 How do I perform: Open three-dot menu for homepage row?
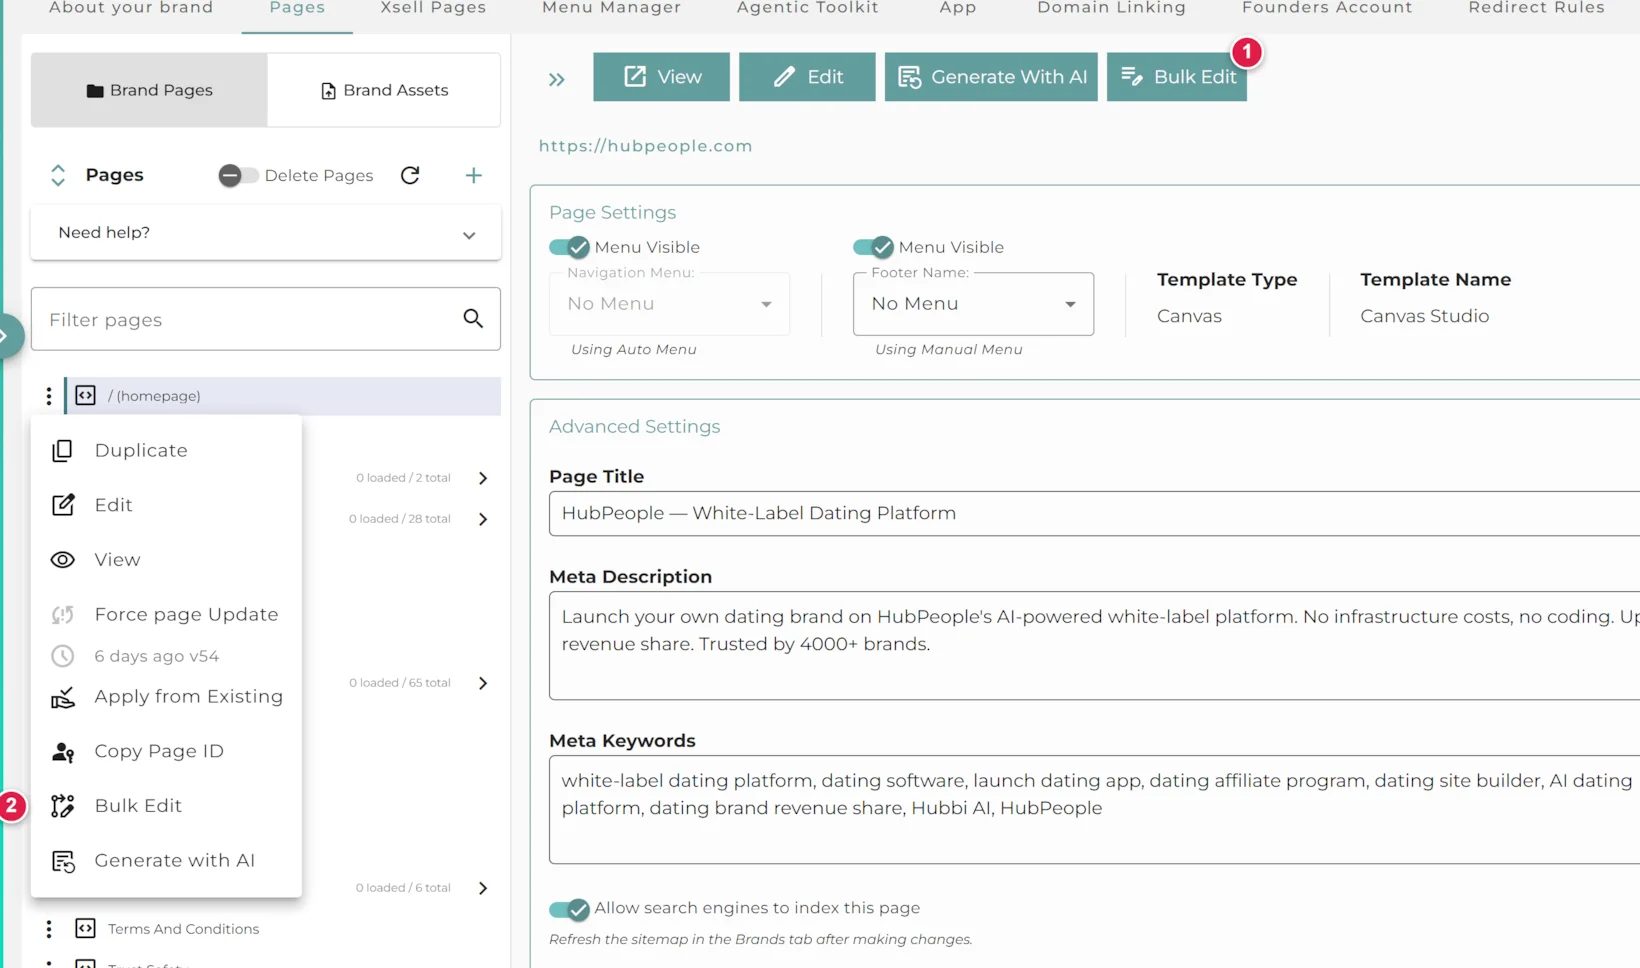pyautogui.click(x=48, y=396)
